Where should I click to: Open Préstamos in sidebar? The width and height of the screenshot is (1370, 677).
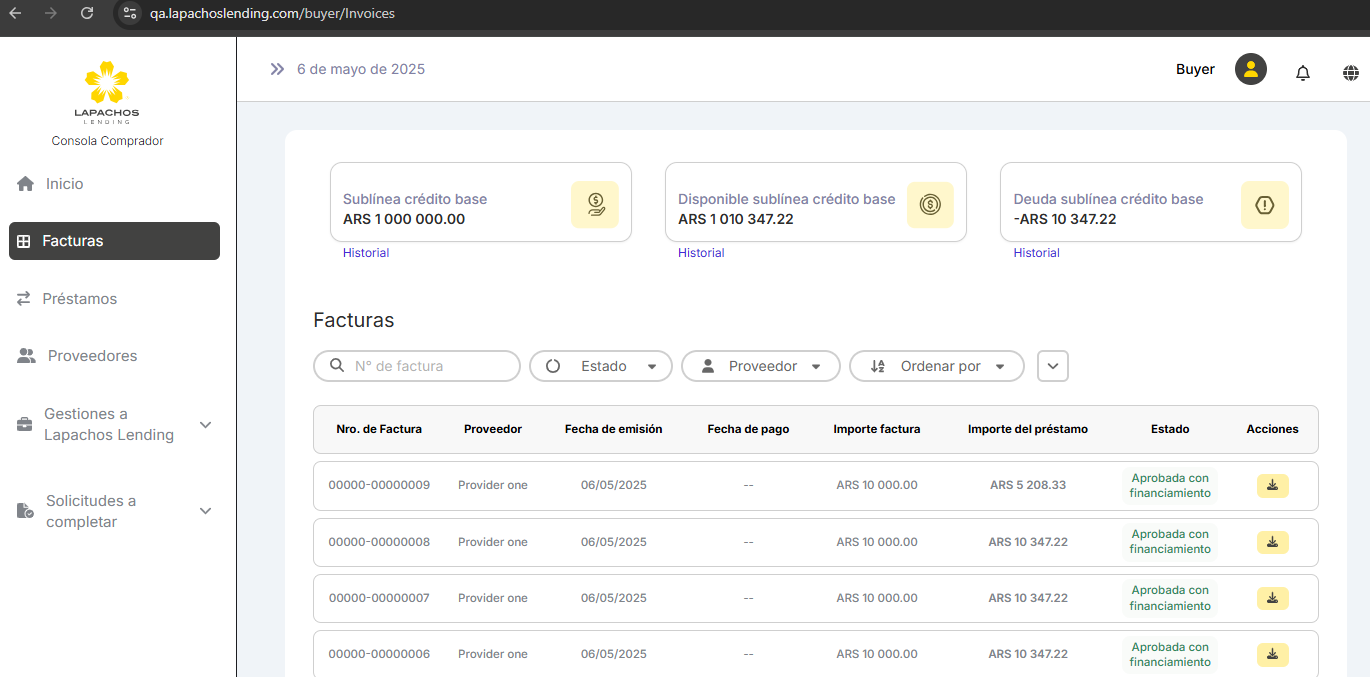click(79, 299)
